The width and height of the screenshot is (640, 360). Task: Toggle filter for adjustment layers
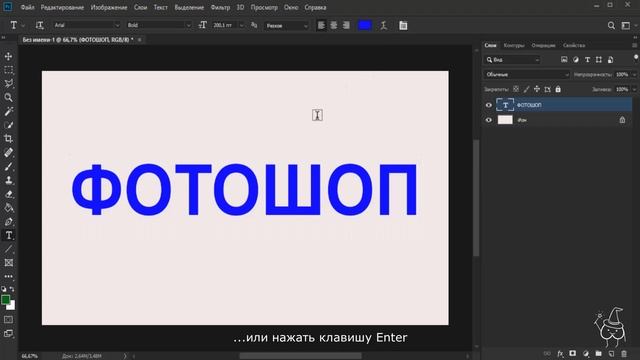point(576,60)
